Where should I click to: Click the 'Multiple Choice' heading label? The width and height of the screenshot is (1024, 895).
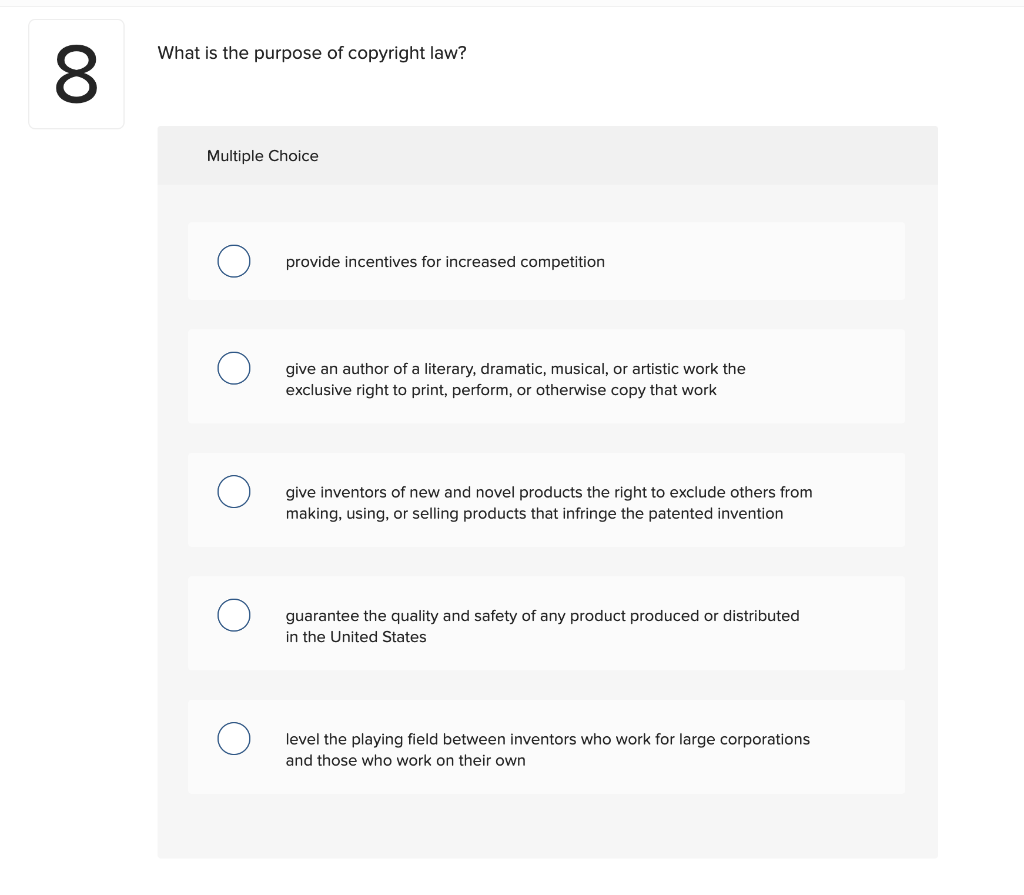[263, 156]
